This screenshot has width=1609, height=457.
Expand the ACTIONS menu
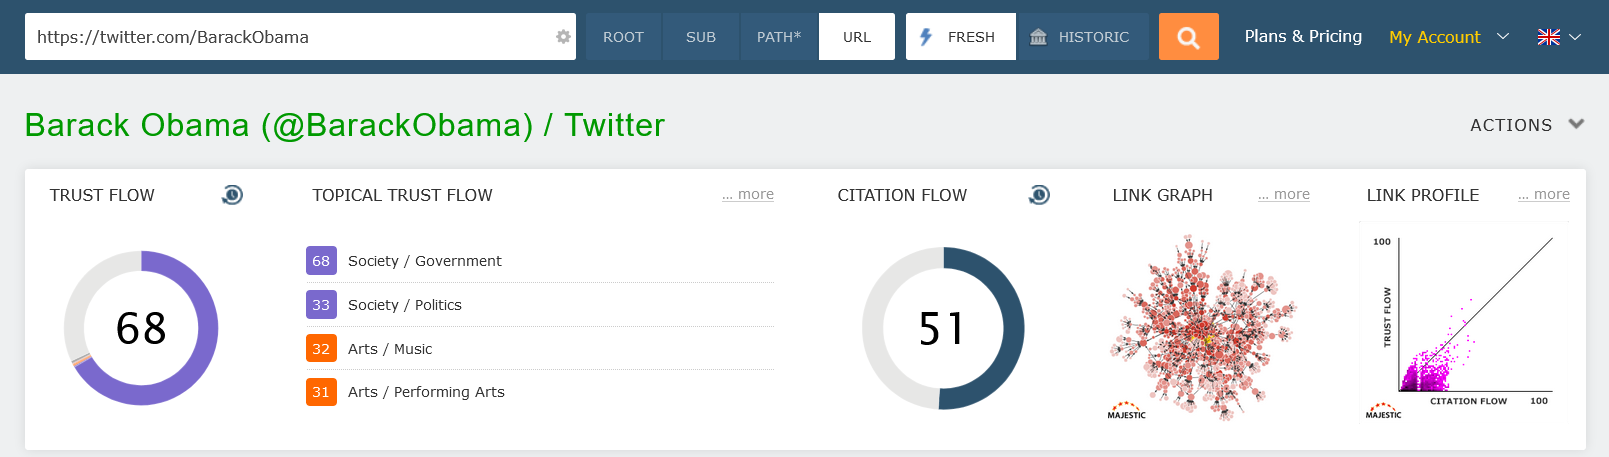pyautogui.click(x=1526, y=125)
